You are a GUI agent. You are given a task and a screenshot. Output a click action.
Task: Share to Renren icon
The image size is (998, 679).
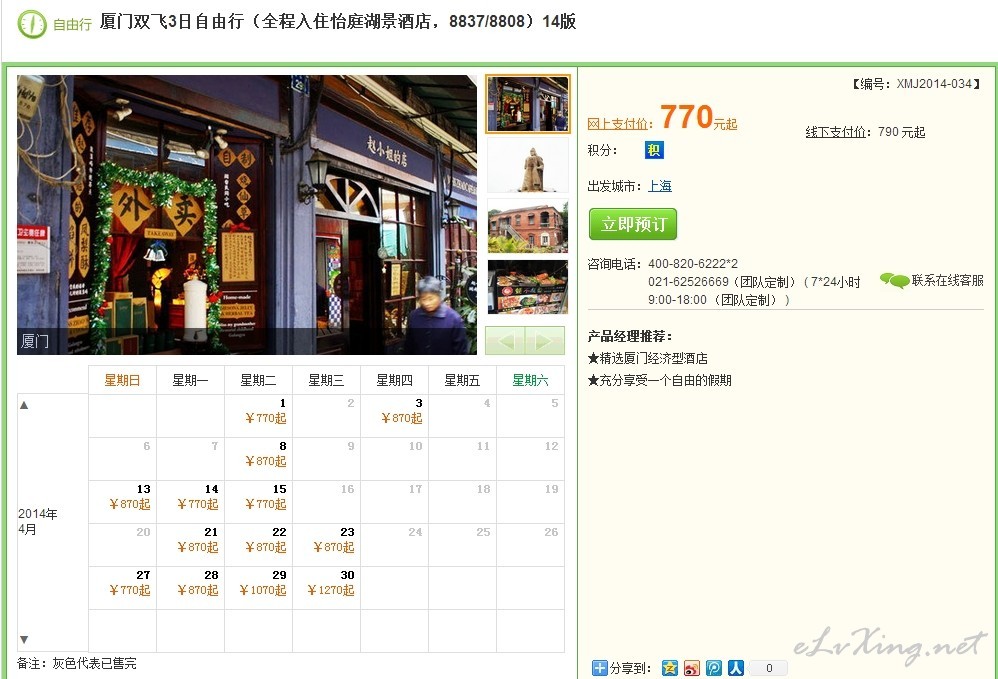736,668
